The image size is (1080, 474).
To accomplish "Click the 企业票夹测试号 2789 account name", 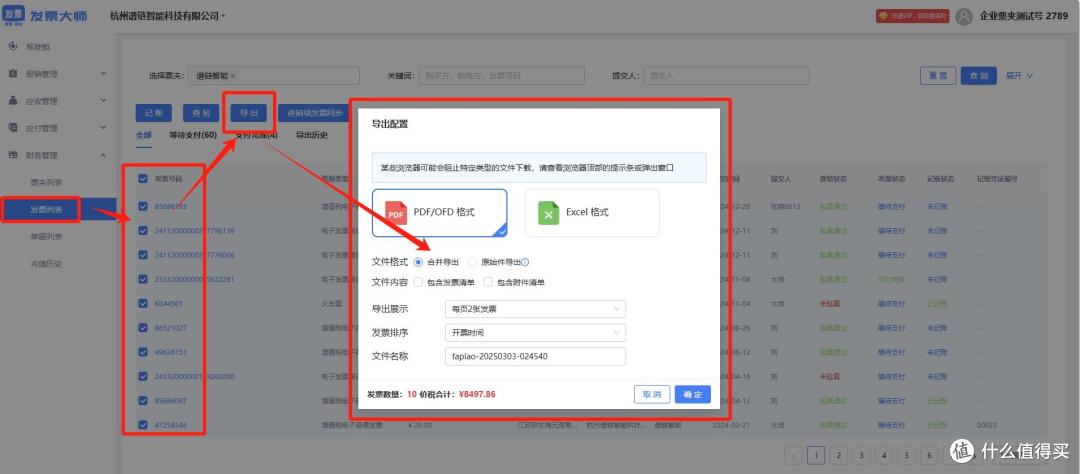I will click(1024, 16).
